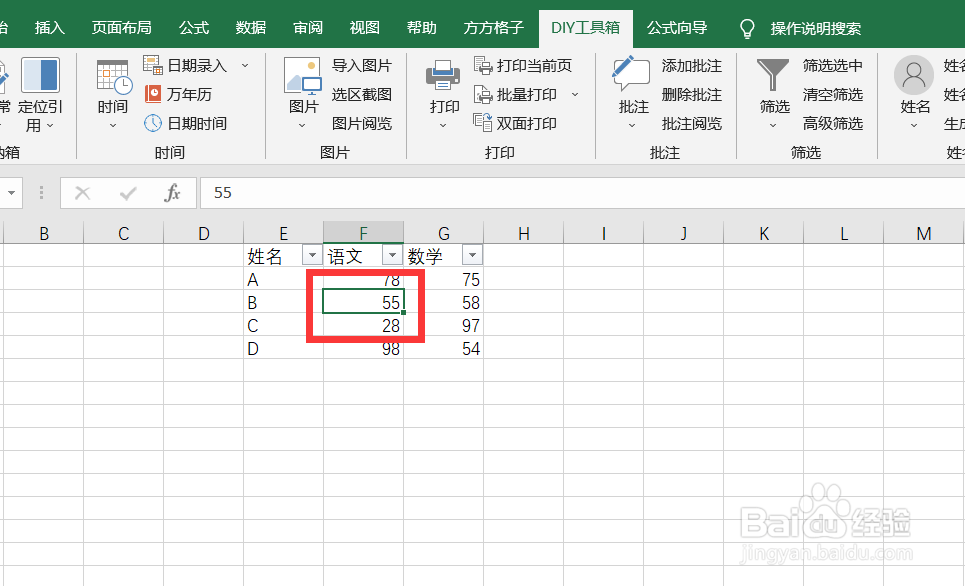Expand the 打印 button dropdown chevron
The image size is (965, 586).
pyautogui.click(x=443, y=126)
